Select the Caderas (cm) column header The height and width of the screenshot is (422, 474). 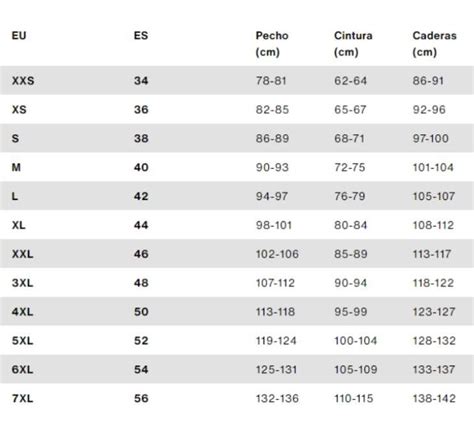click(x=435, y=44)
